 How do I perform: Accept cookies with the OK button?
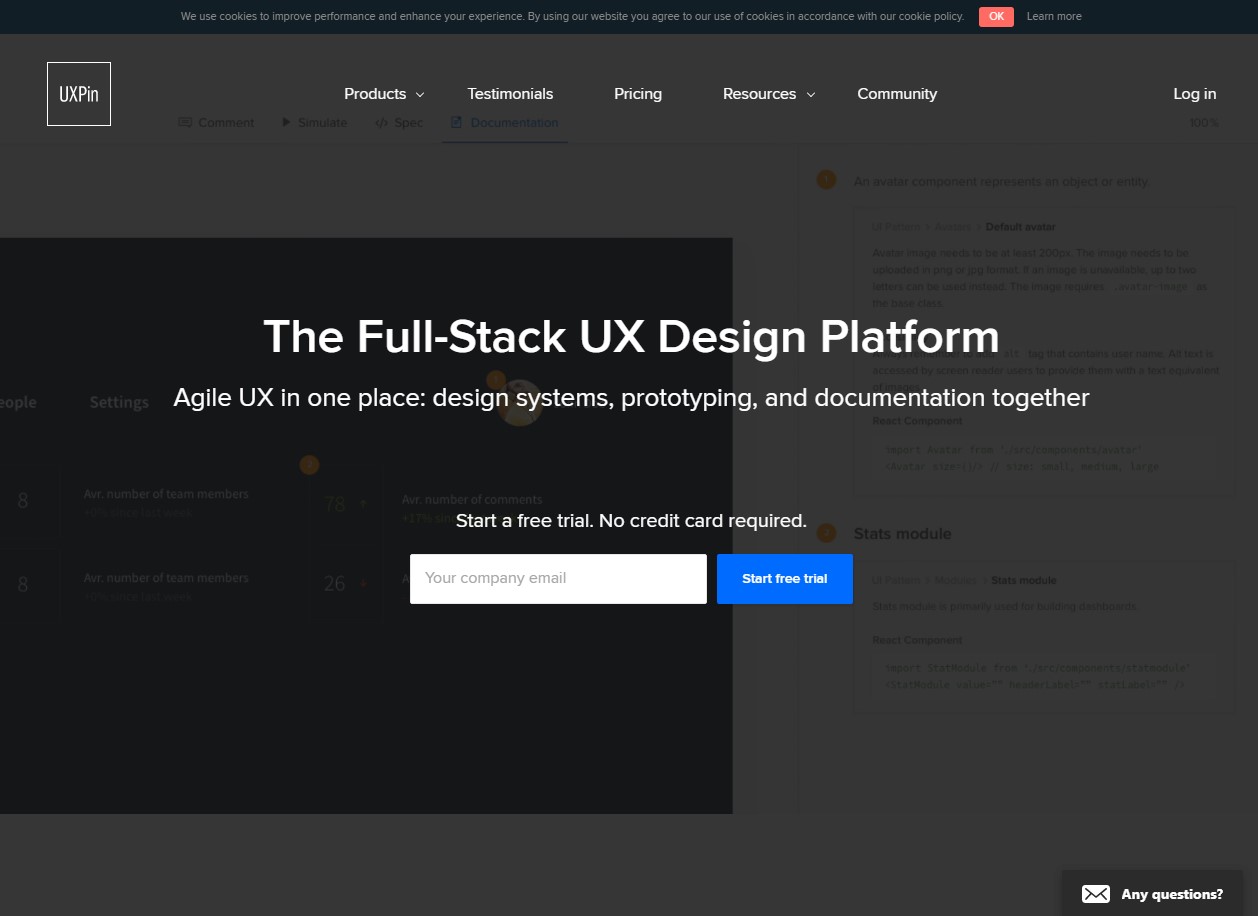[995, 16]
